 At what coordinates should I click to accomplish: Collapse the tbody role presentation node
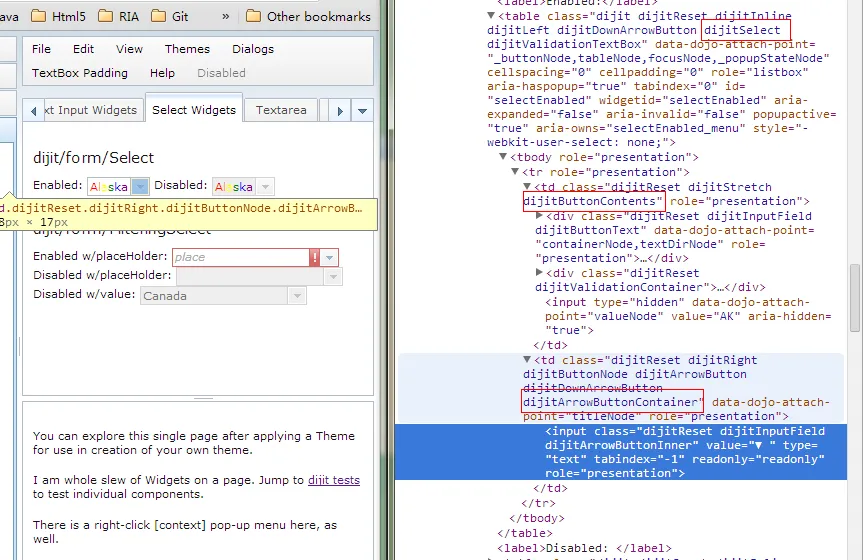[x=503, y=157]
